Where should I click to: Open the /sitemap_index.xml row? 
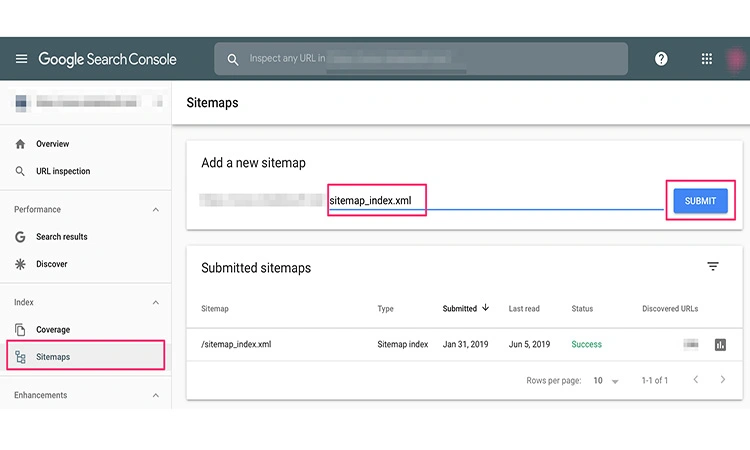[x=464, y=344]
